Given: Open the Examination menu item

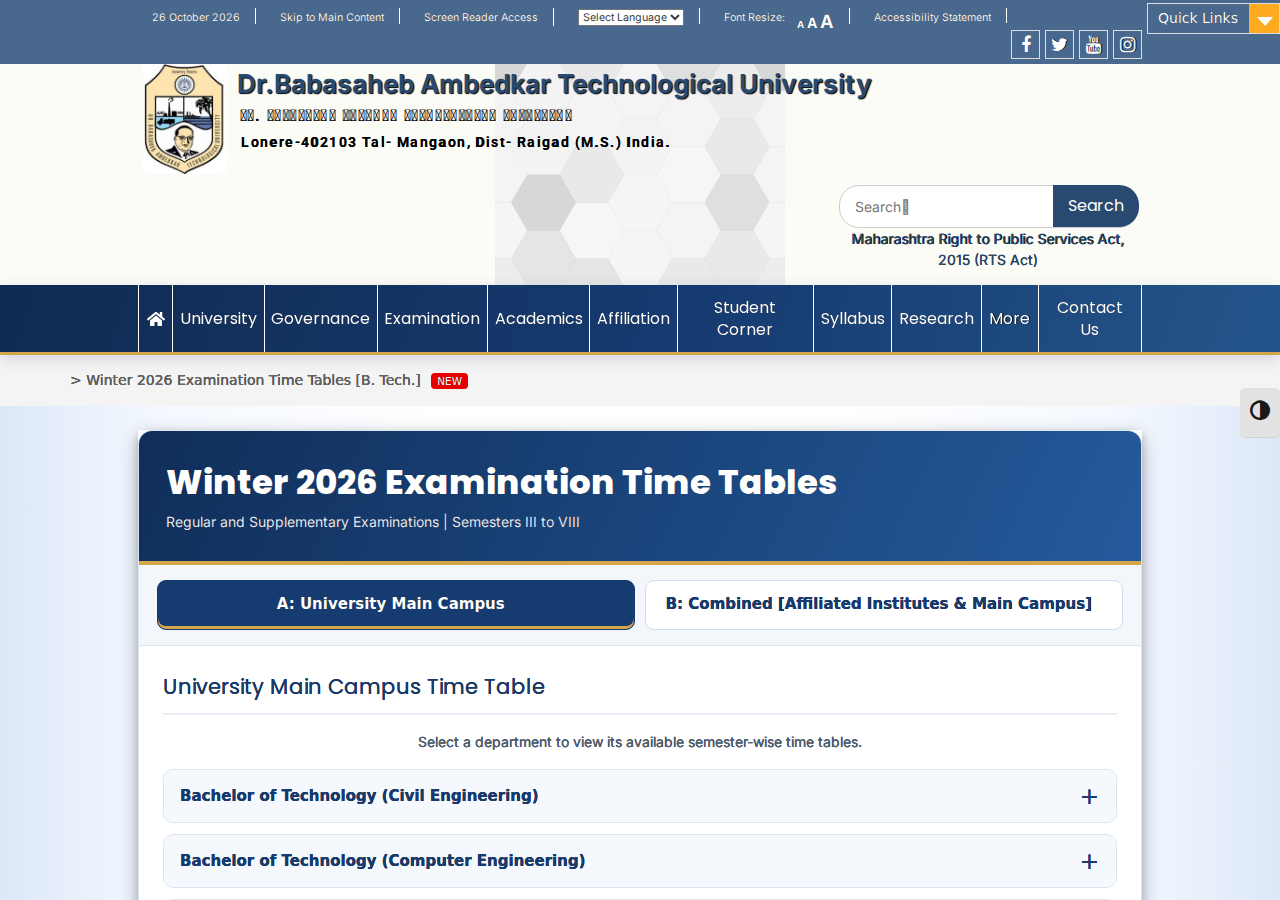Looking at the screenshot, I should tap(432, 319).
